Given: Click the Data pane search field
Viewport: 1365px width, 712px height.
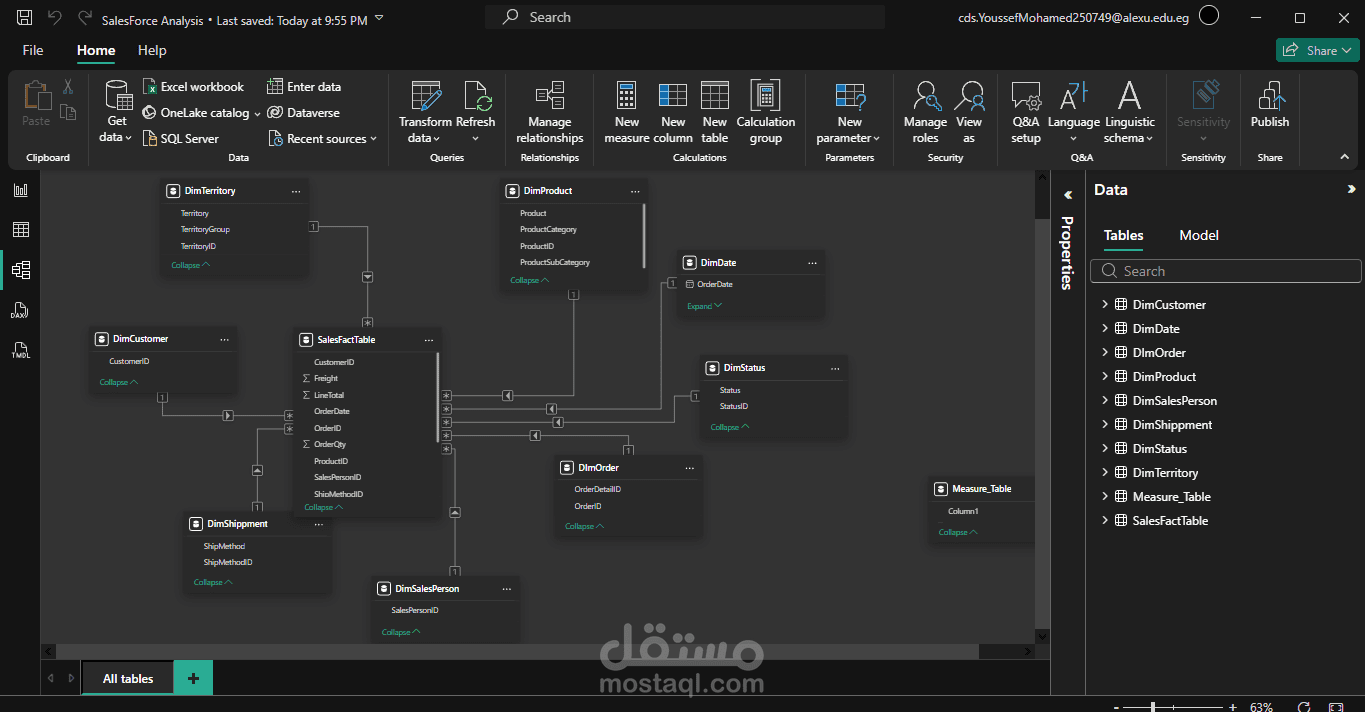Looking at the screenshot, I should (1226, 271).
